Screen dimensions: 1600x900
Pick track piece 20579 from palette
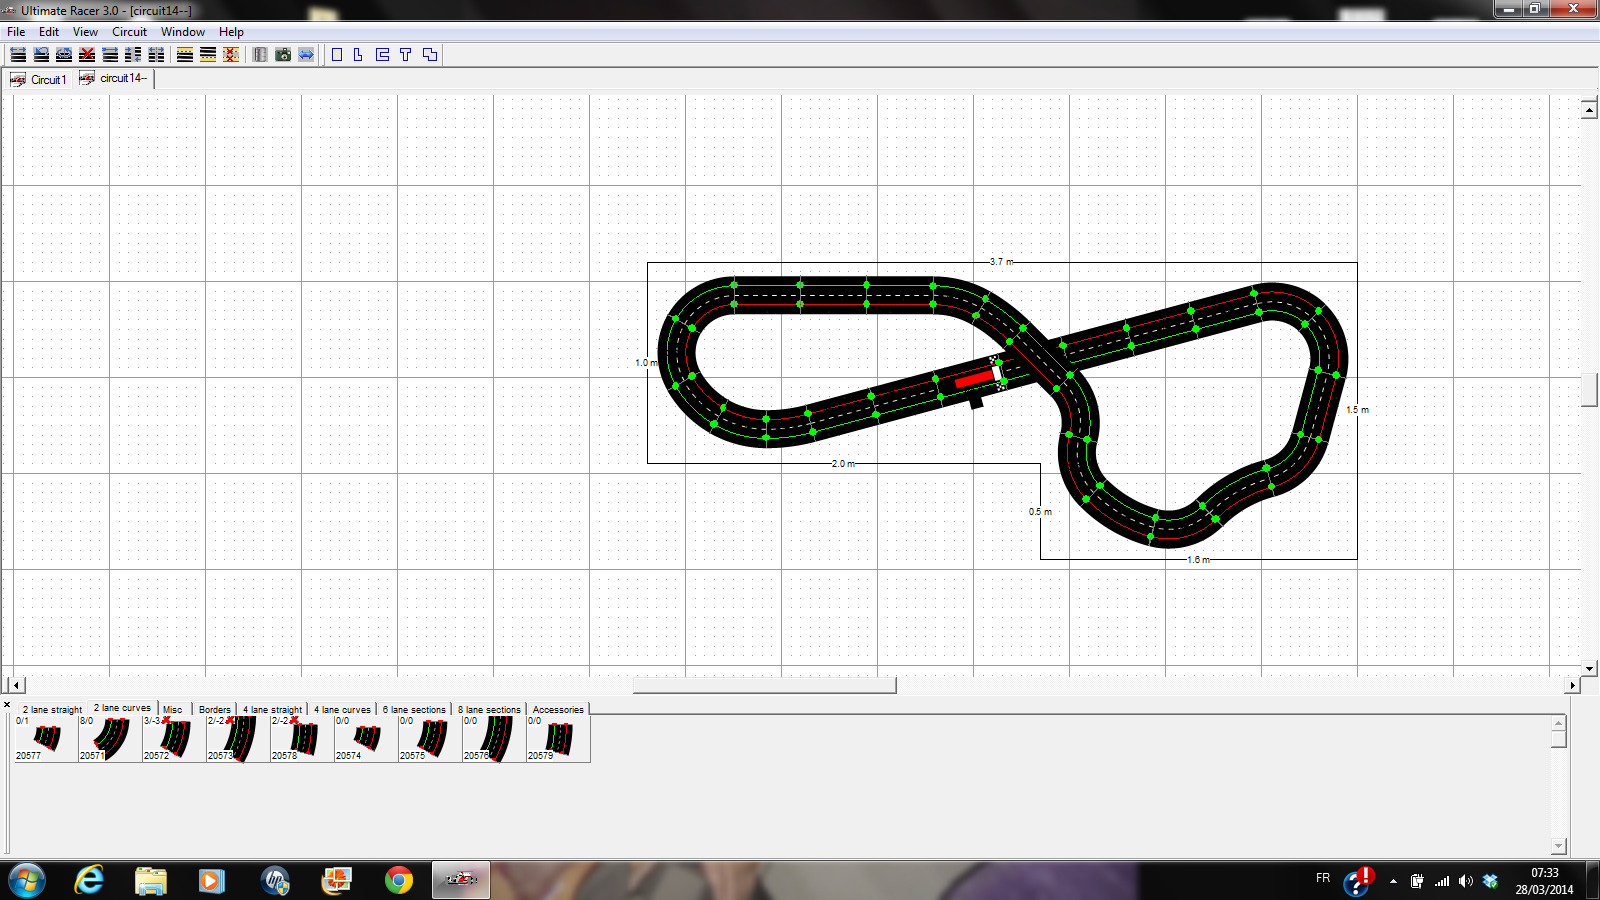coord(558,739)
